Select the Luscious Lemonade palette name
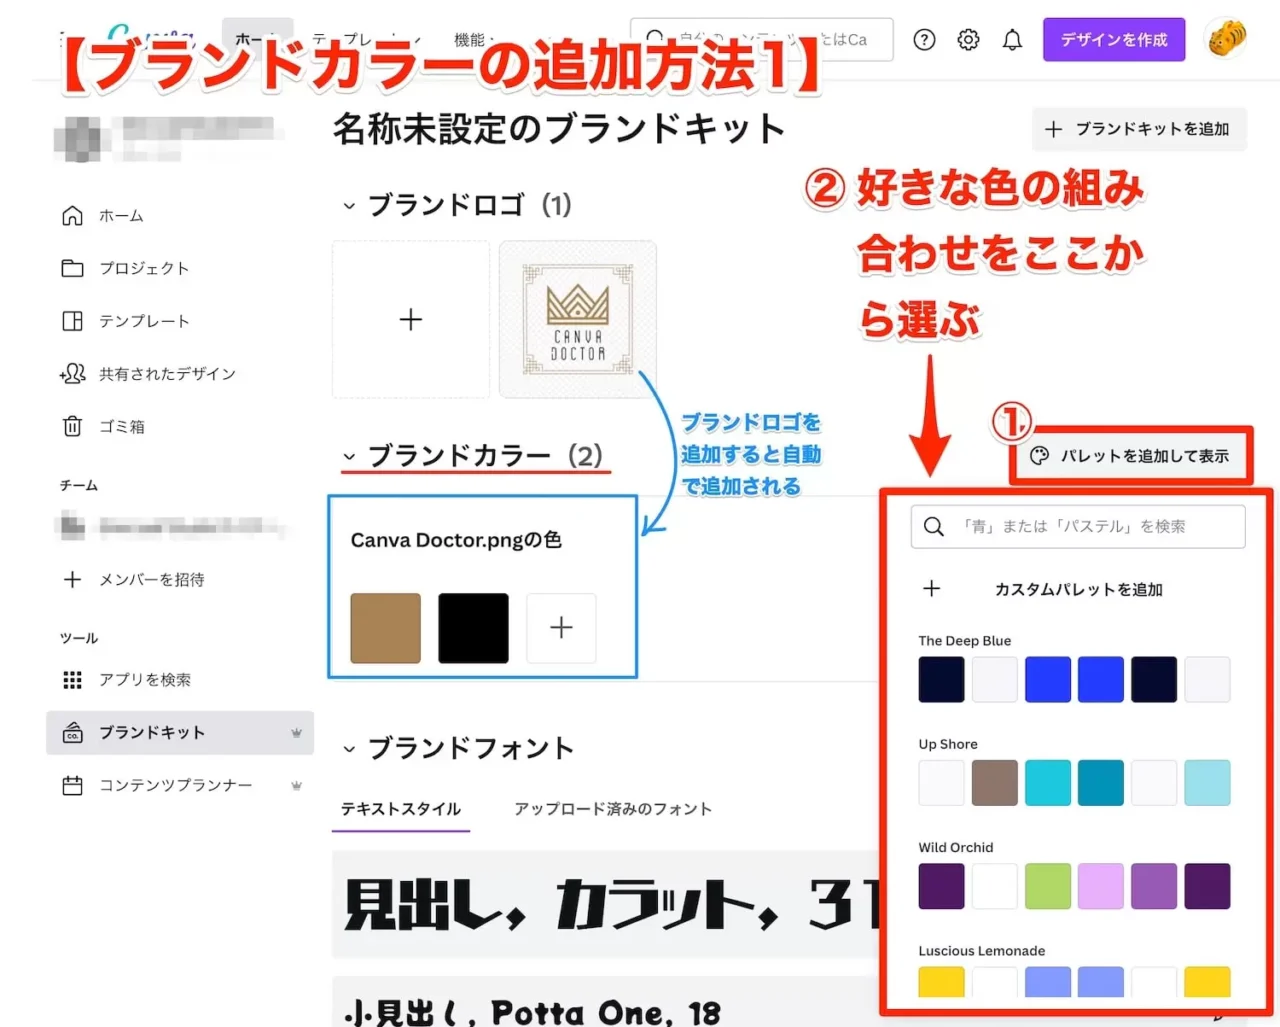This screenshot has width=1280, height=1027. pos(982,951)
